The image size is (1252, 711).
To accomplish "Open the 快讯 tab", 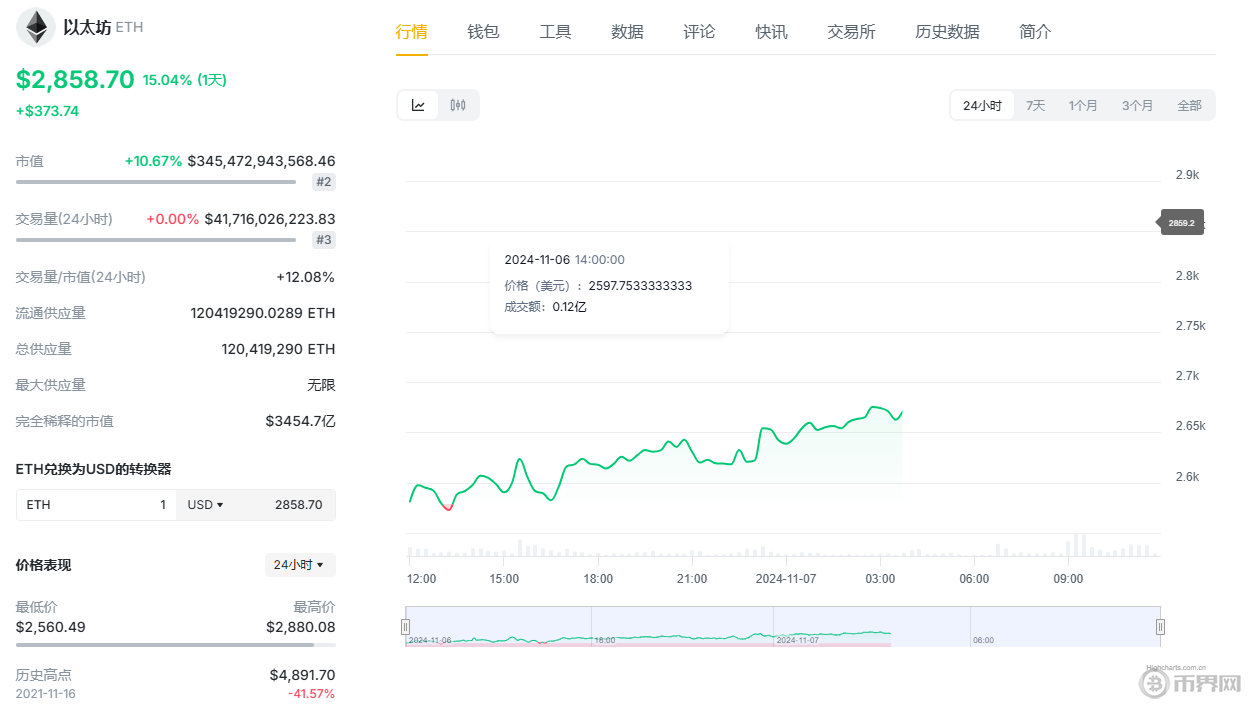I will pyautogui.click(x=771, y=31).
